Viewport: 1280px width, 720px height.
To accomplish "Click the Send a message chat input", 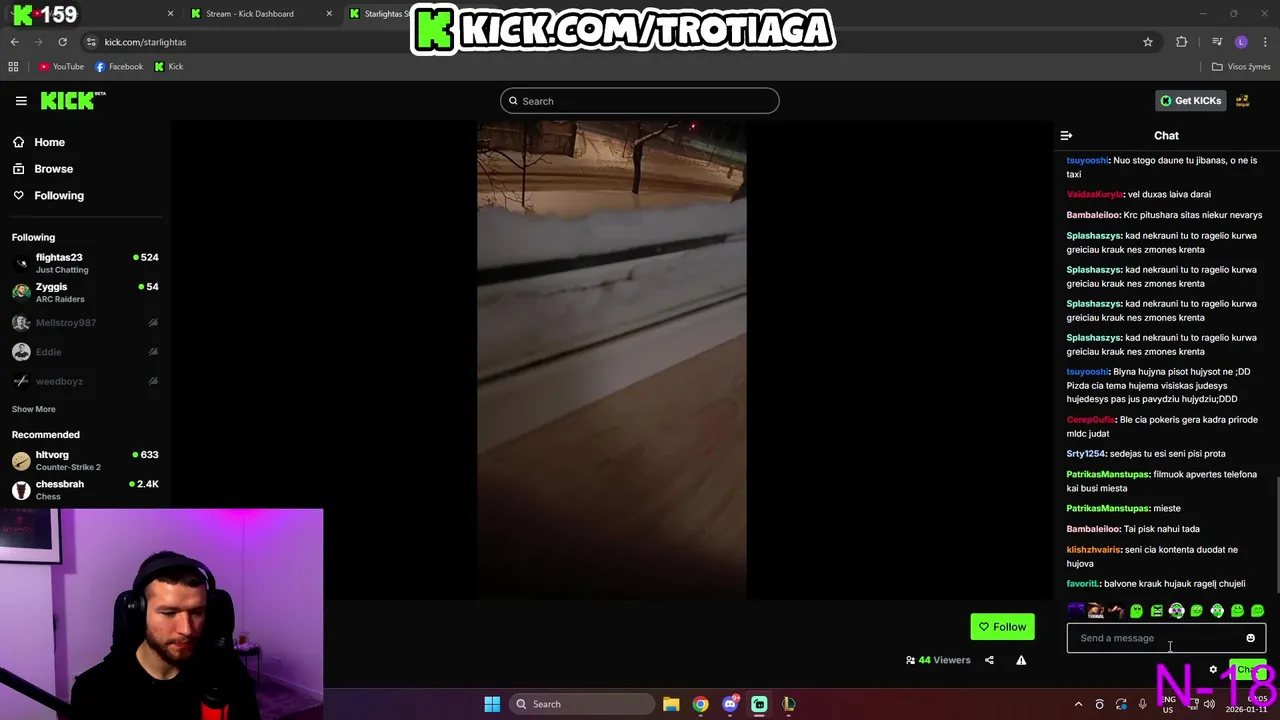I will point(1166,638).
